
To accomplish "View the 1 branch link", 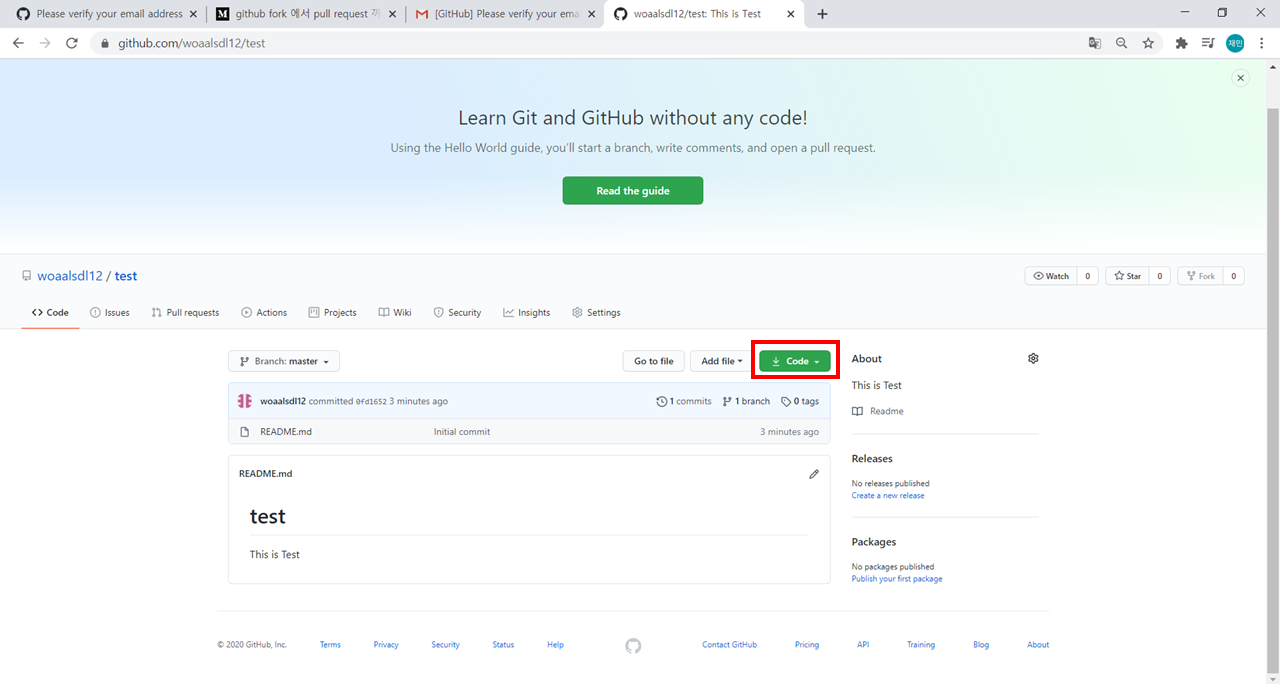I will pos(746,401).
